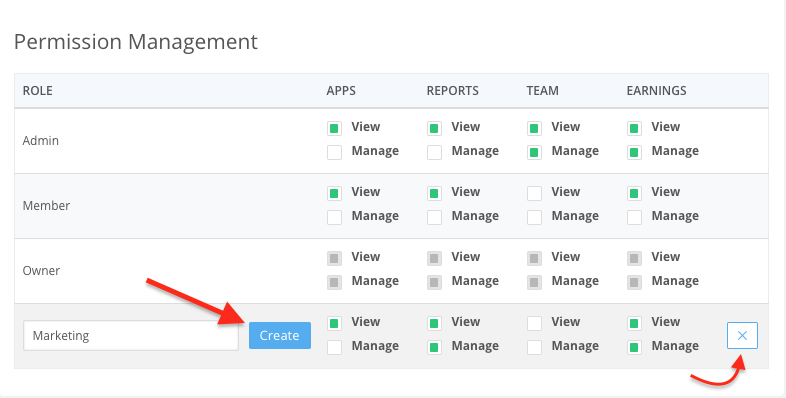
Task: Click the Create button for Marketing role
Action: click(280, 335)
